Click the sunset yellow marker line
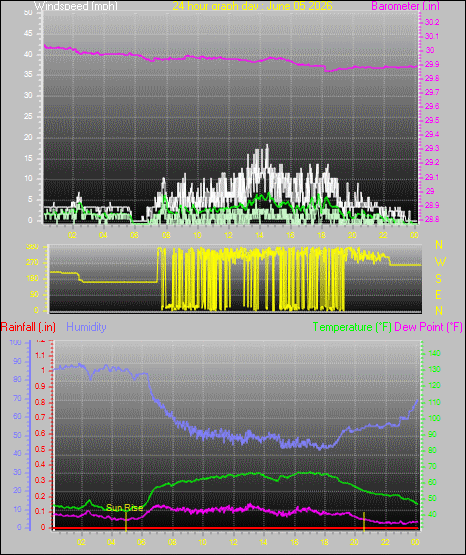 (x=364, y=521)
